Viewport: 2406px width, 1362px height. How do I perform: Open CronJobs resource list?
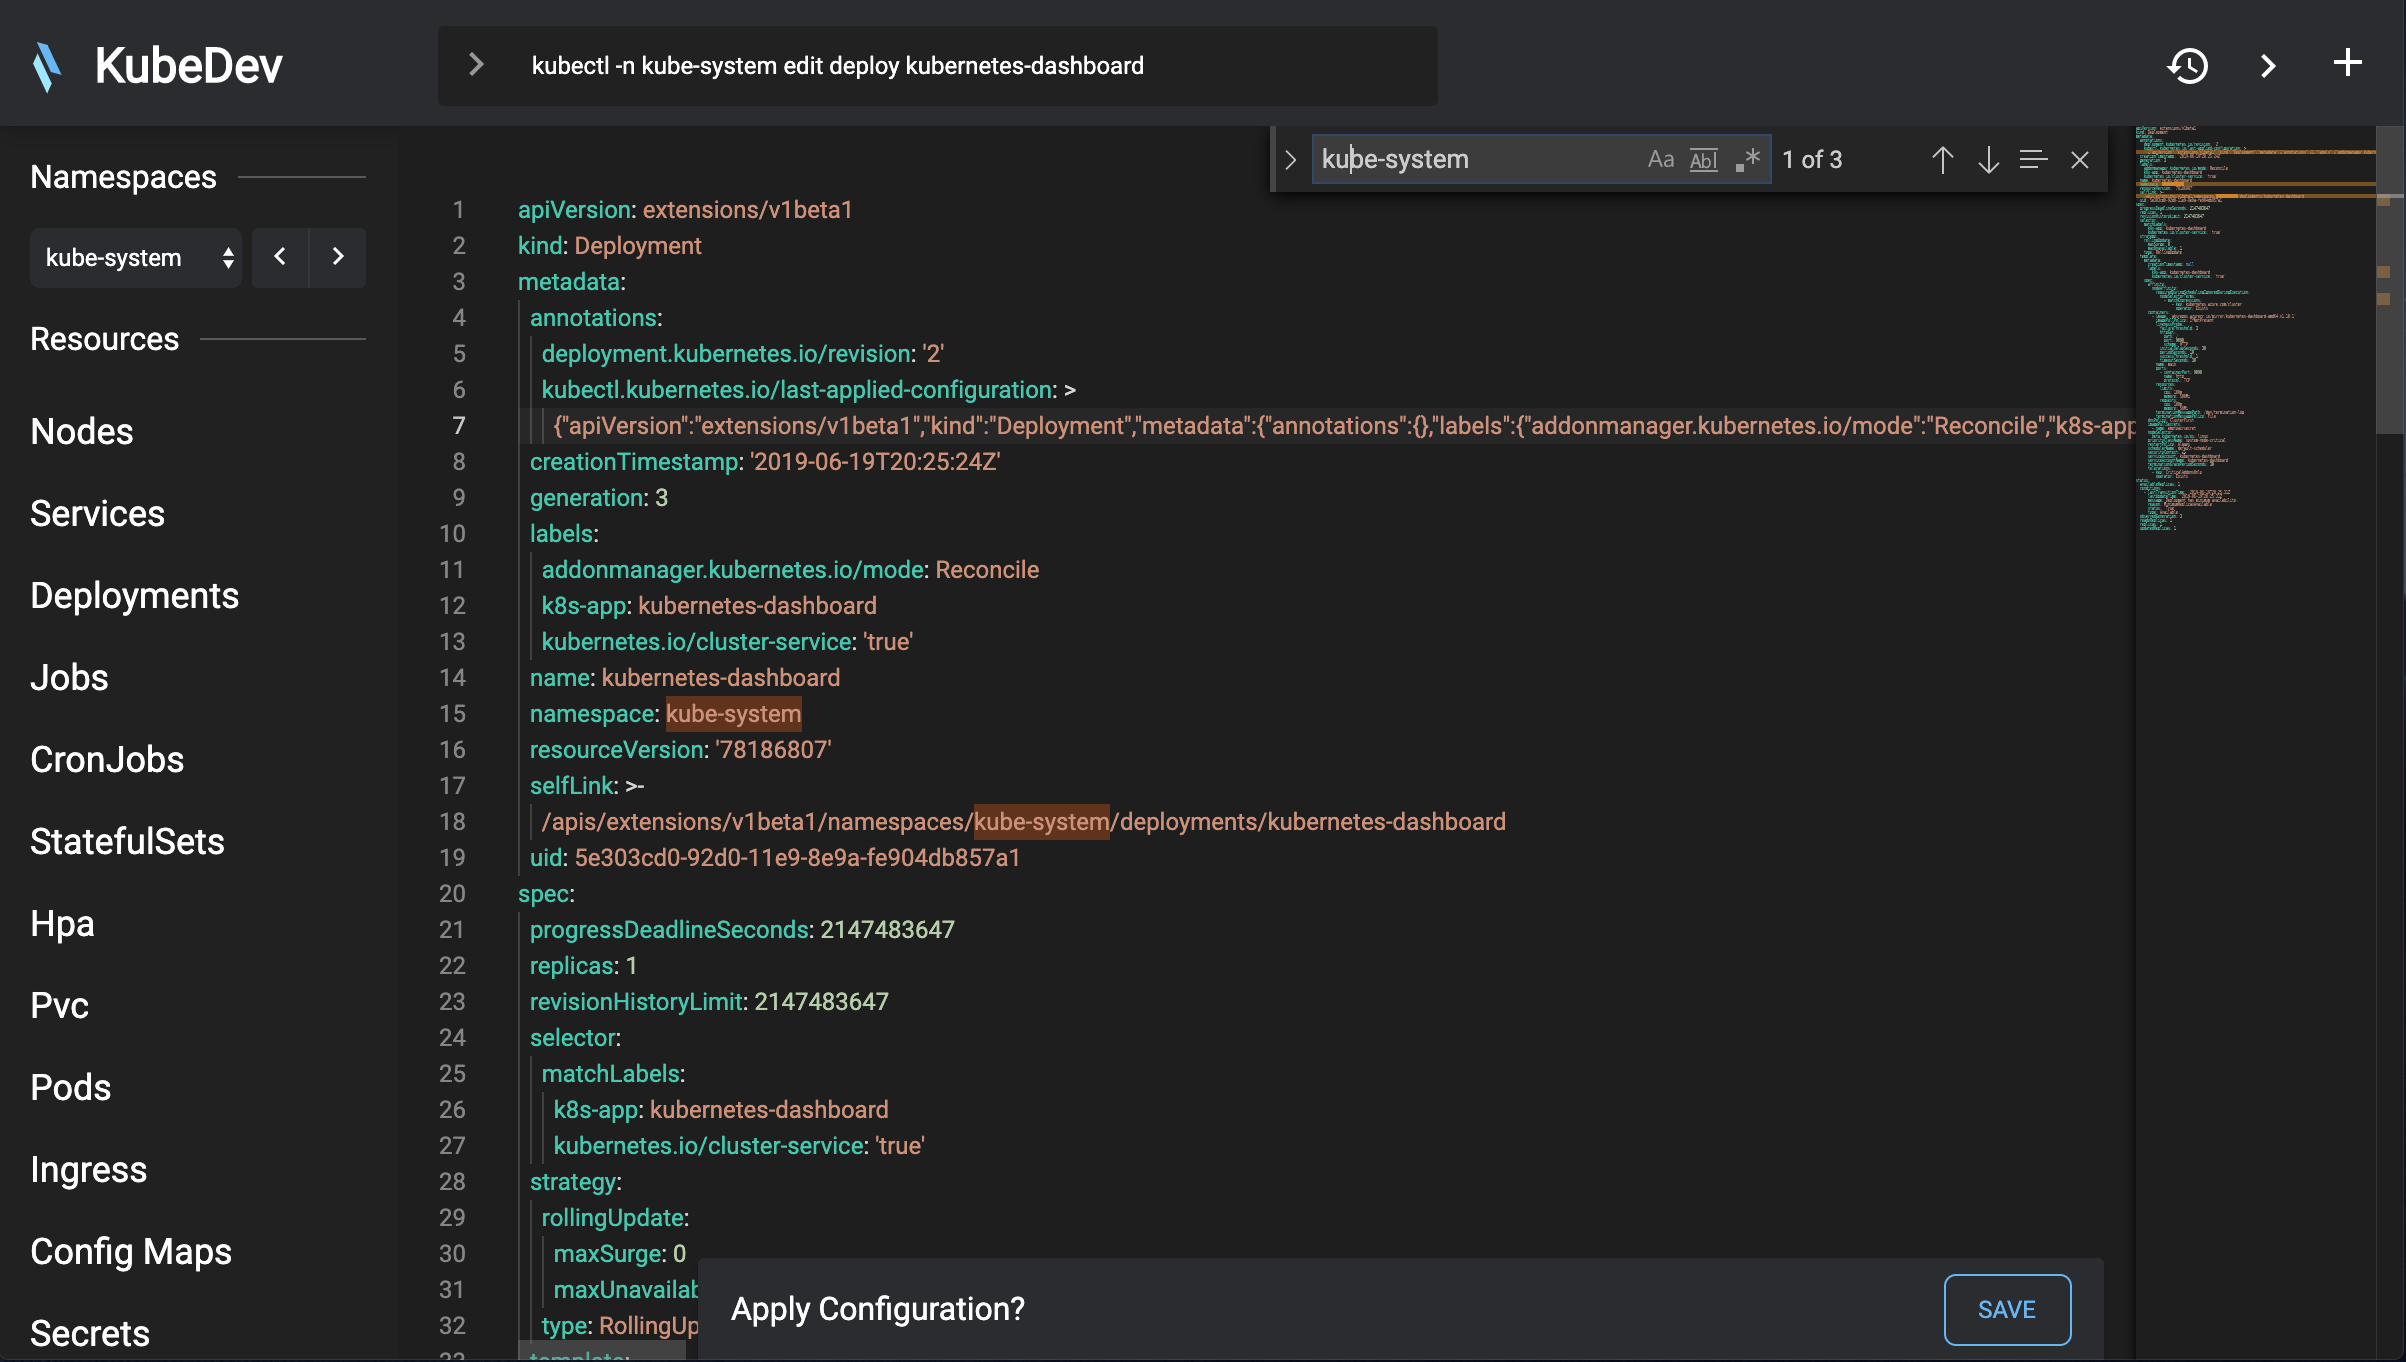pos(107,759)
